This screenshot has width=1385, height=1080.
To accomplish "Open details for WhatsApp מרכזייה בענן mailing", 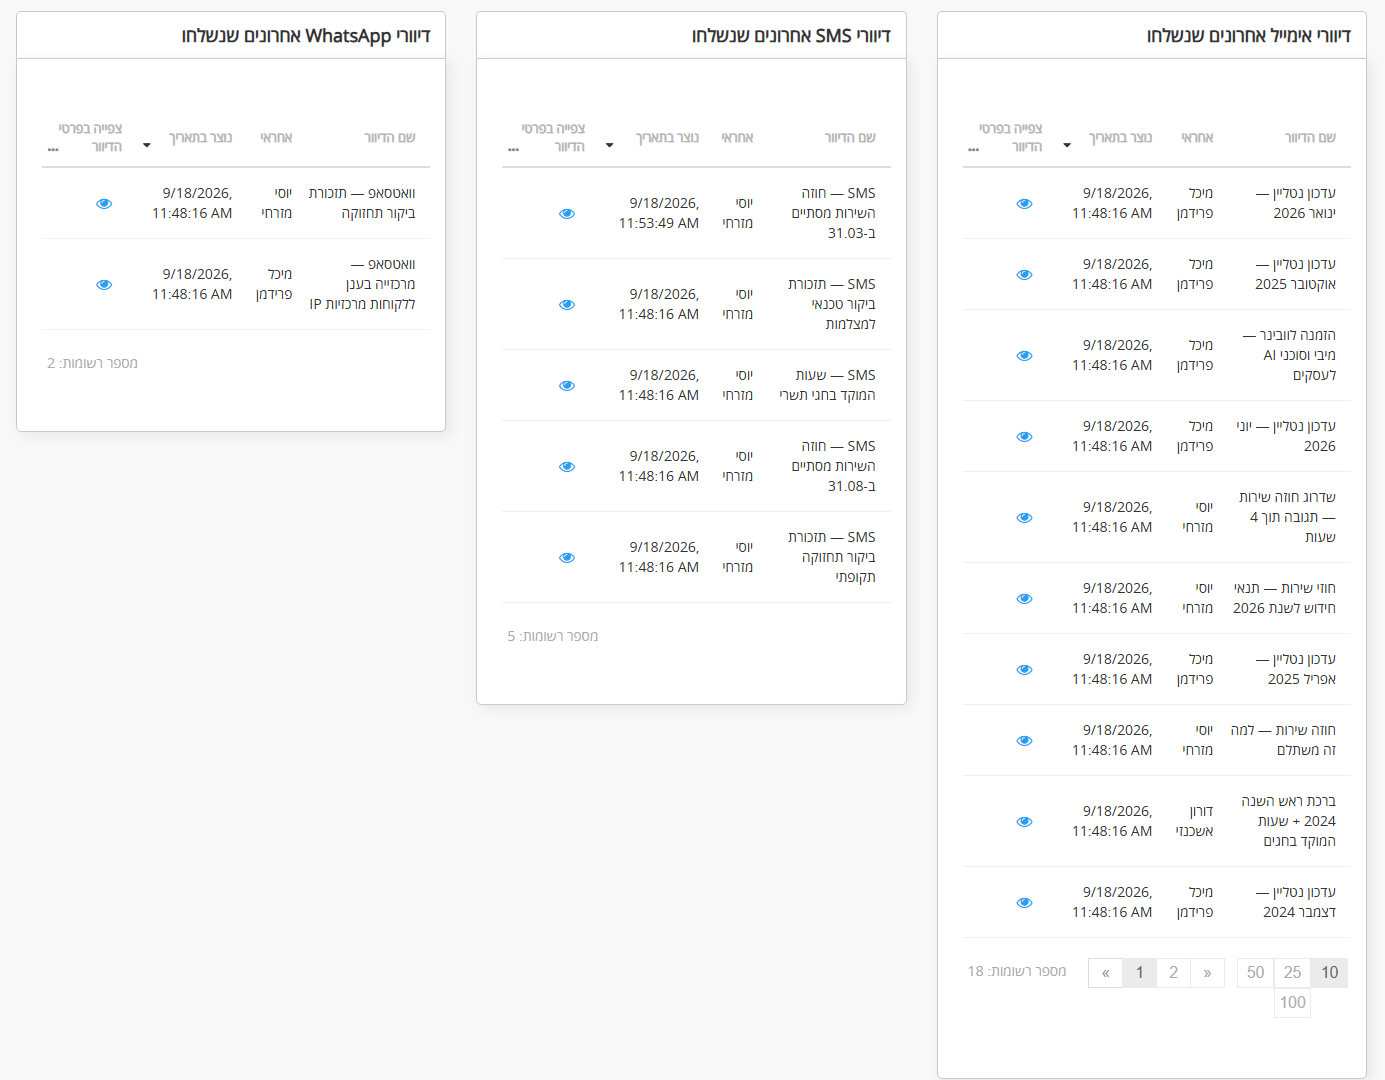I will tap(104, 285).
